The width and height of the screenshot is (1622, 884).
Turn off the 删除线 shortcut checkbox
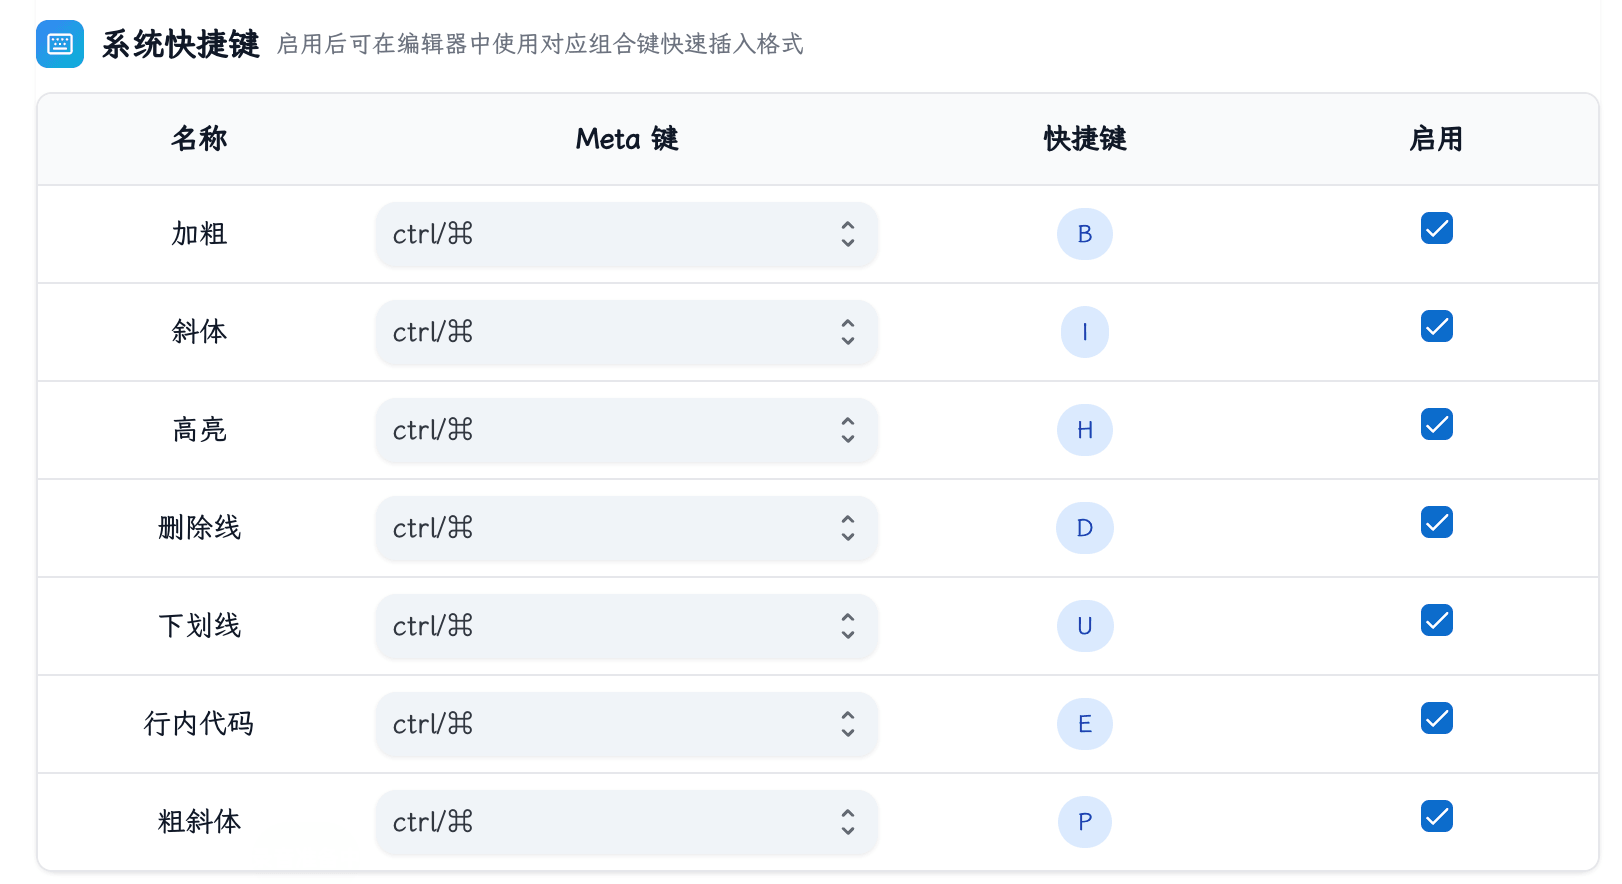(x=1437, y=522)
